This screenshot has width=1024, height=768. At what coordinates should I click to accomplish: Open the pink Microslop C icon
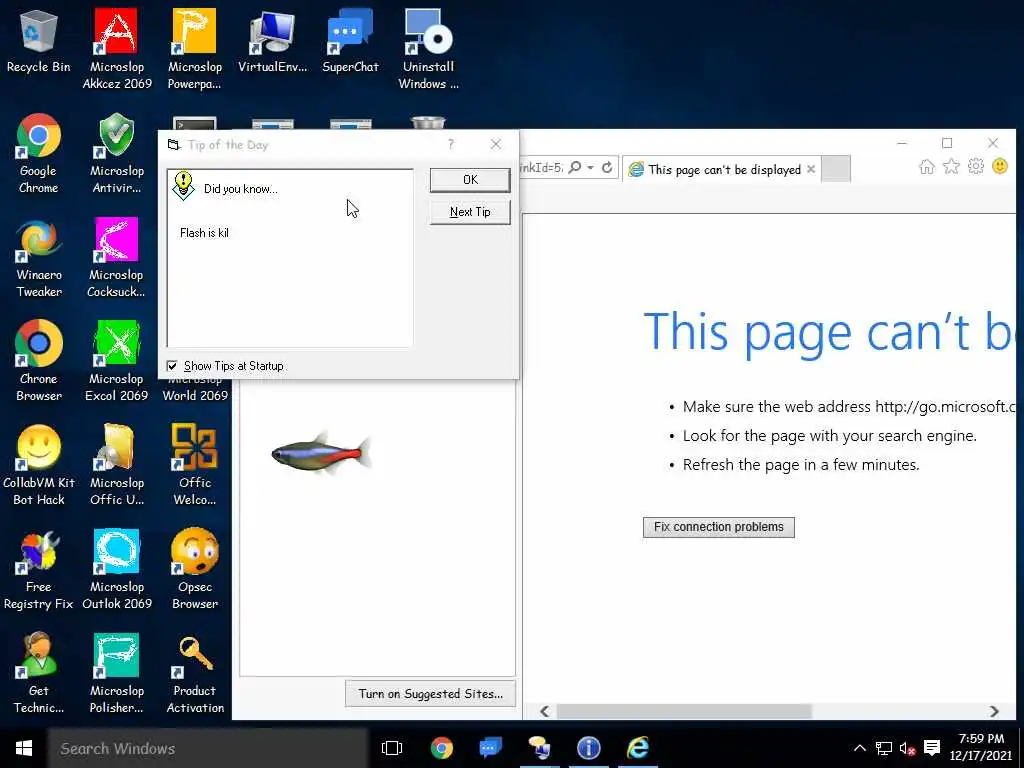point(116,257)
